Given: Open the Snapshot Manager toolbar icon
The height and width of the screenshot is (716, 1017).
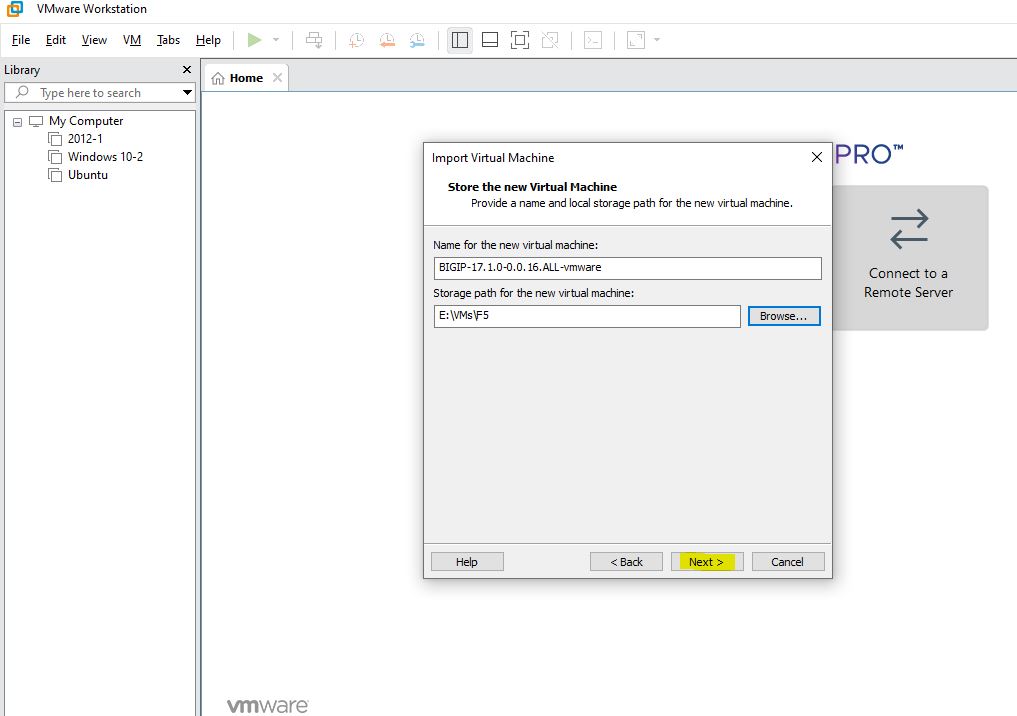Looking at the screenshot, I should [x=417, y=40].
